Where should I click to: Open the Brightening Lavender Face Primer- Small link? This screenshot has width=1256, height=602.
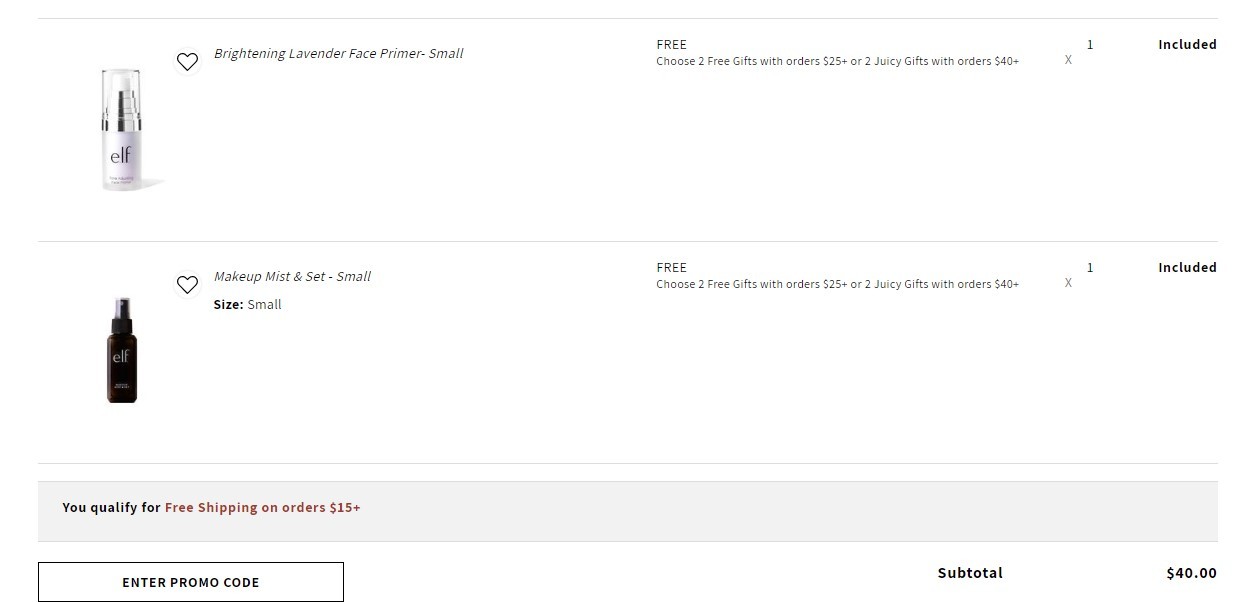click(x=338, y=53)
